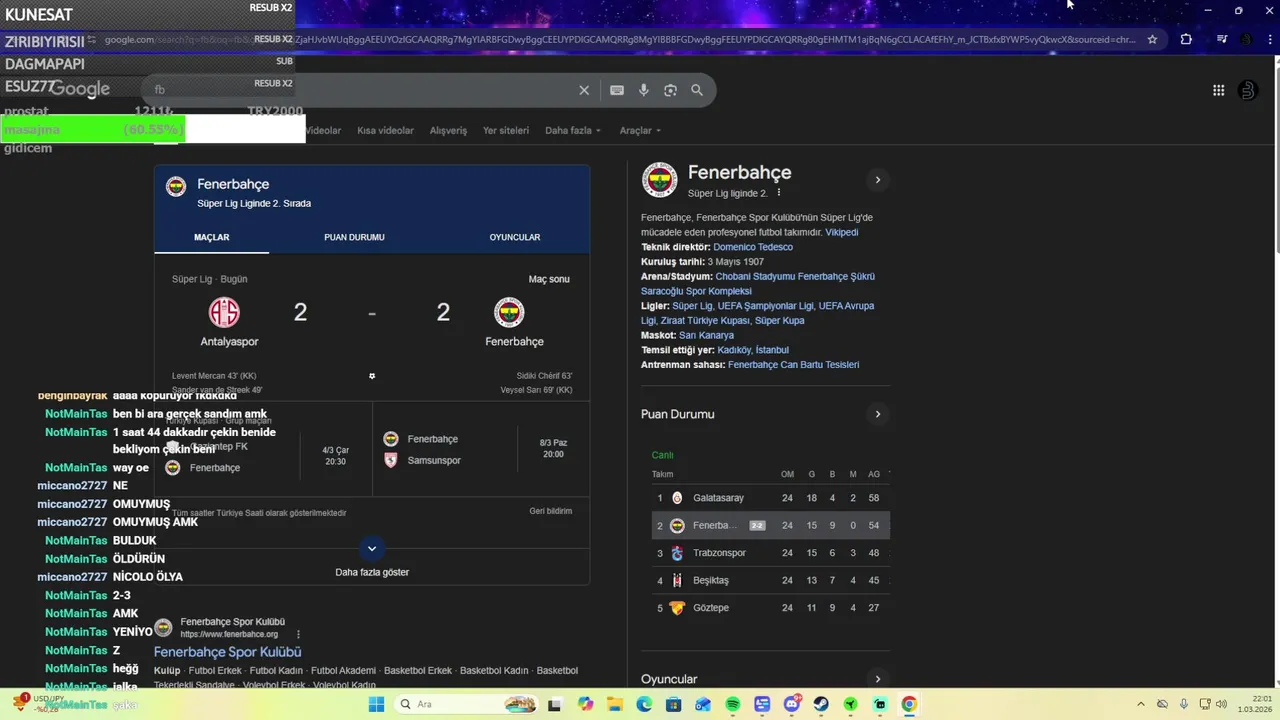Select the PUAN DURUMU tab
Image resolution: width=1280 pixels, height=720 pixels.
[x=354, y=237]
